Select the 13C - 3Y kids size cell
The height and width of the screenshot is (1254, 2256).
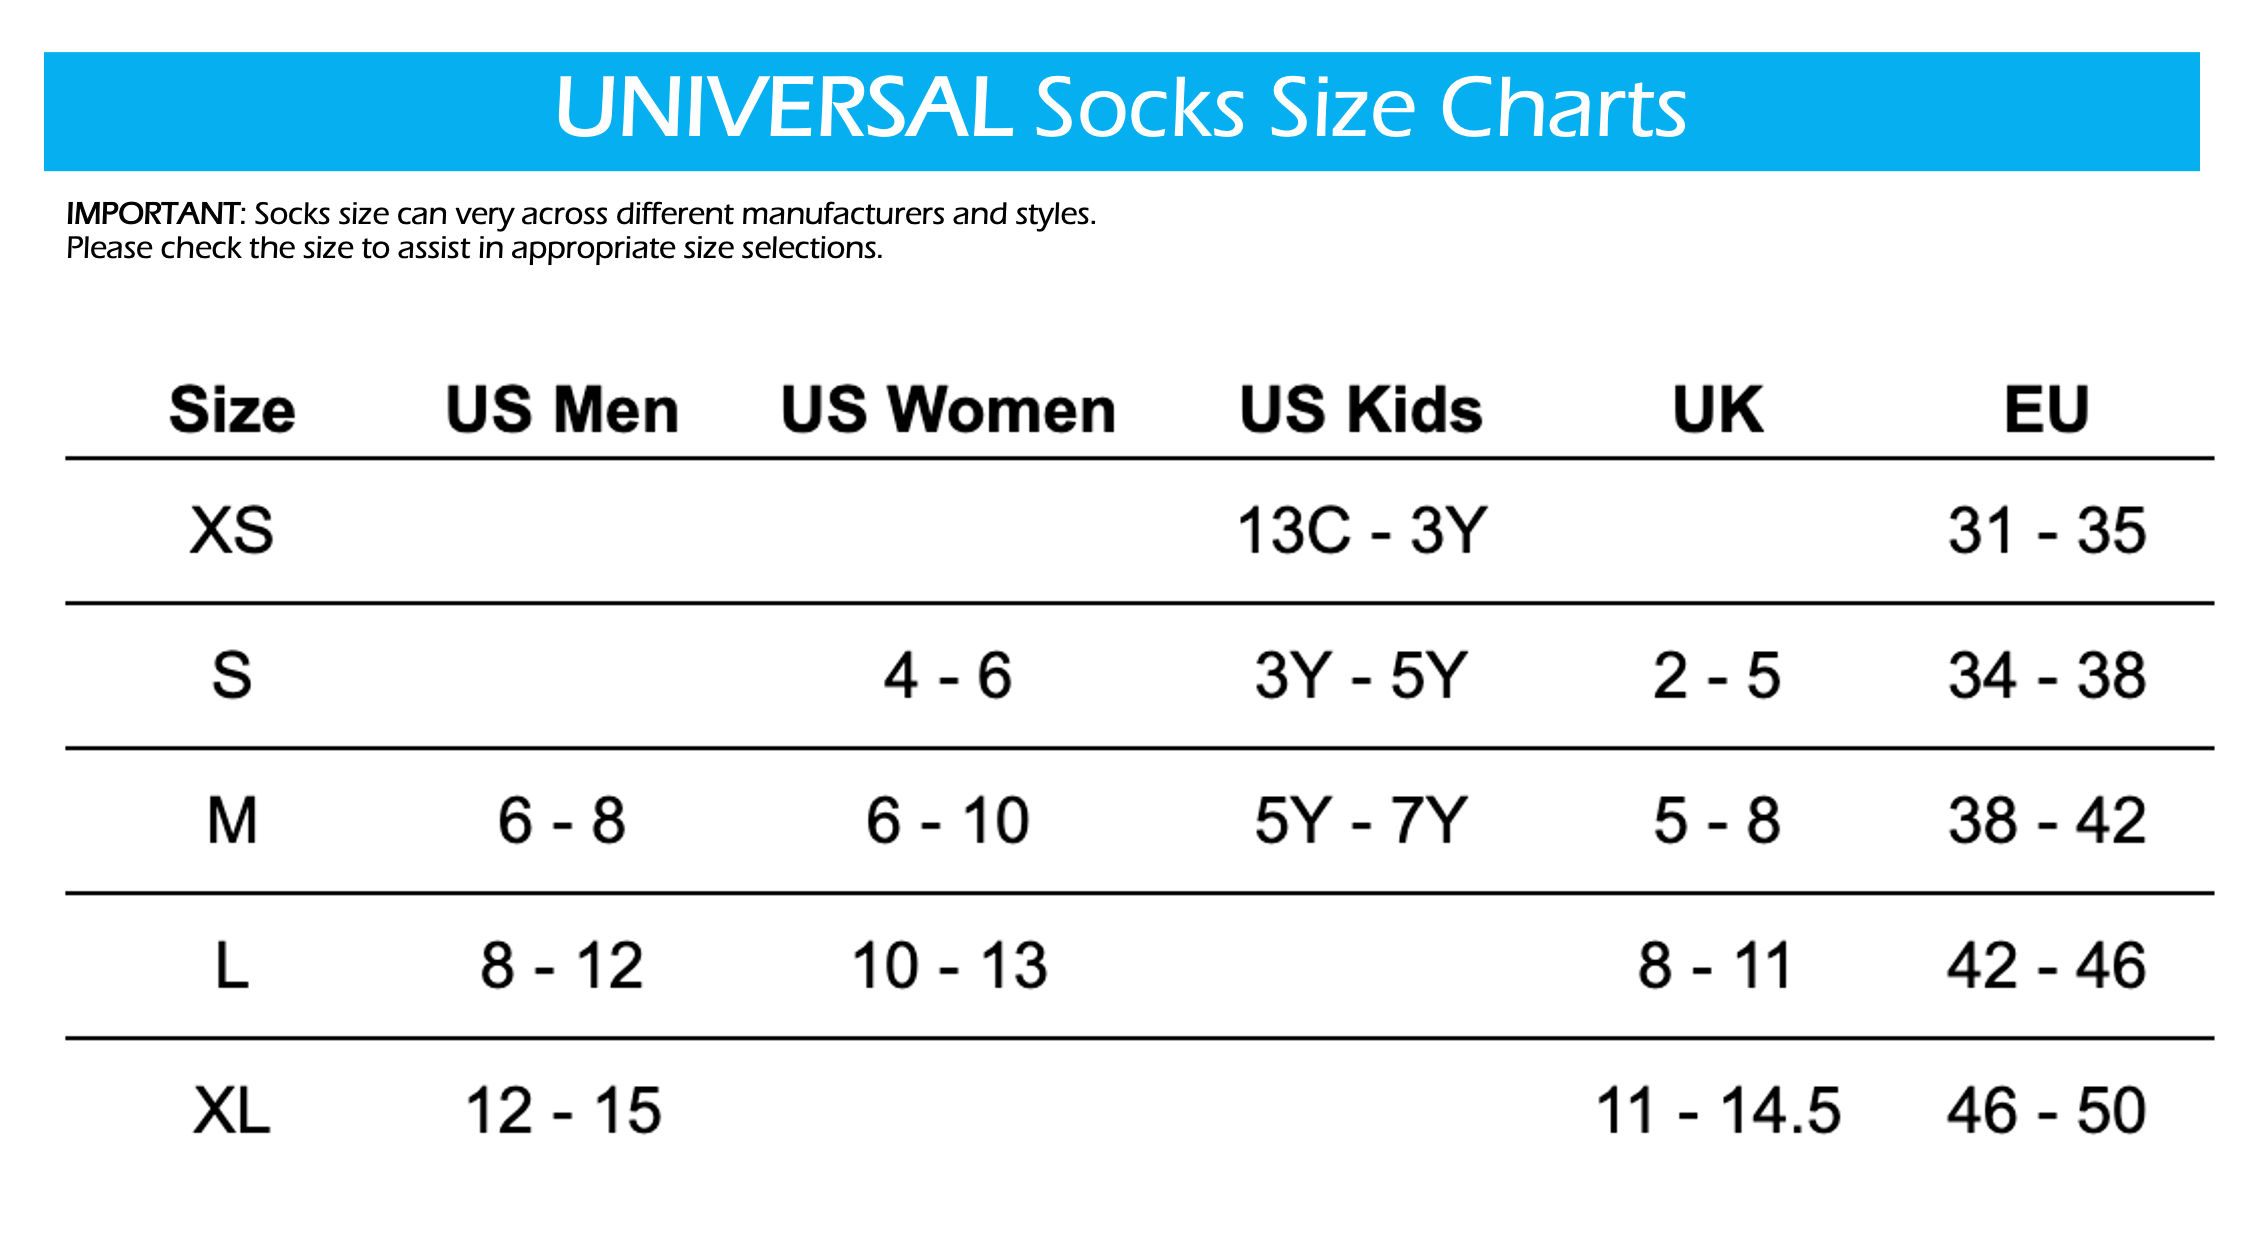[x=1361, y=531]
